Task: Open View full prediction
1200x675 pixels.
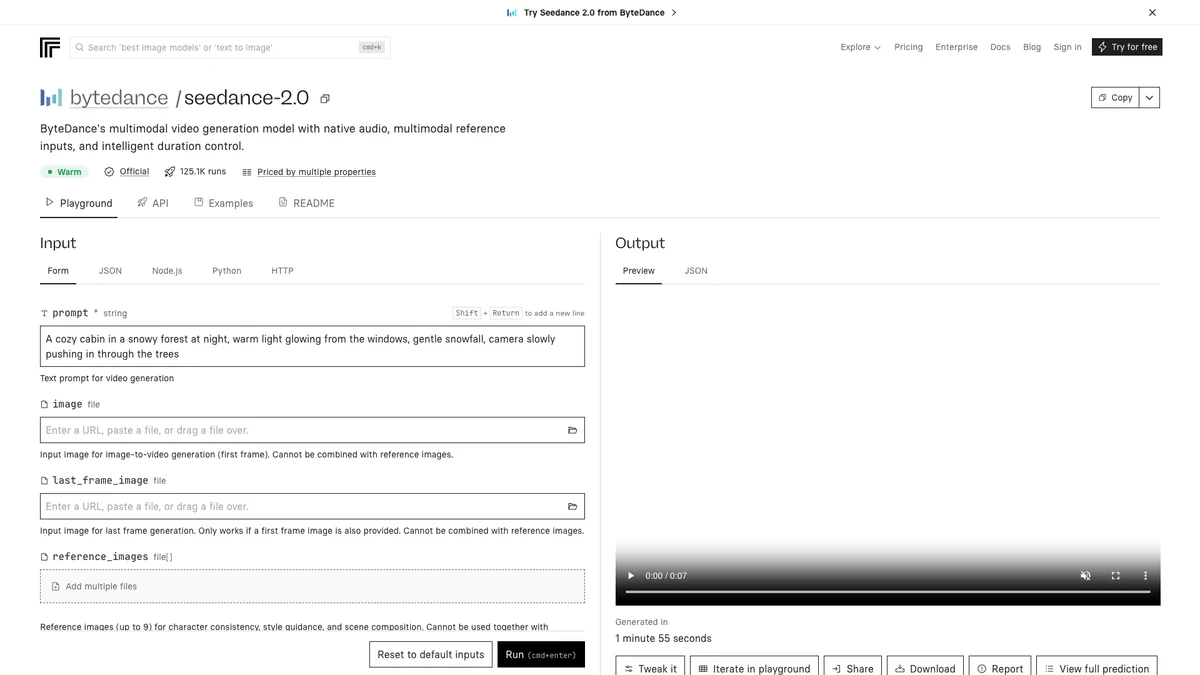Action: (1097, 668)
